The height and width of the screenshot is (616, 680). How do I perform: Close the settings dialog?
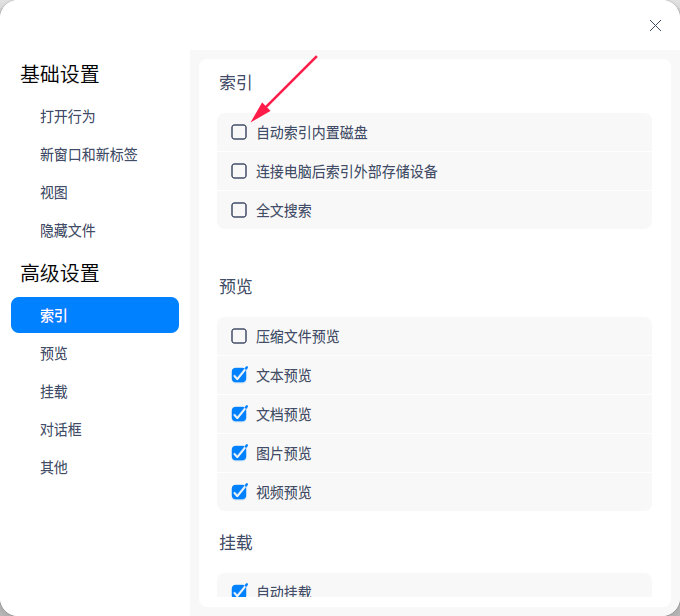point(655,26)
